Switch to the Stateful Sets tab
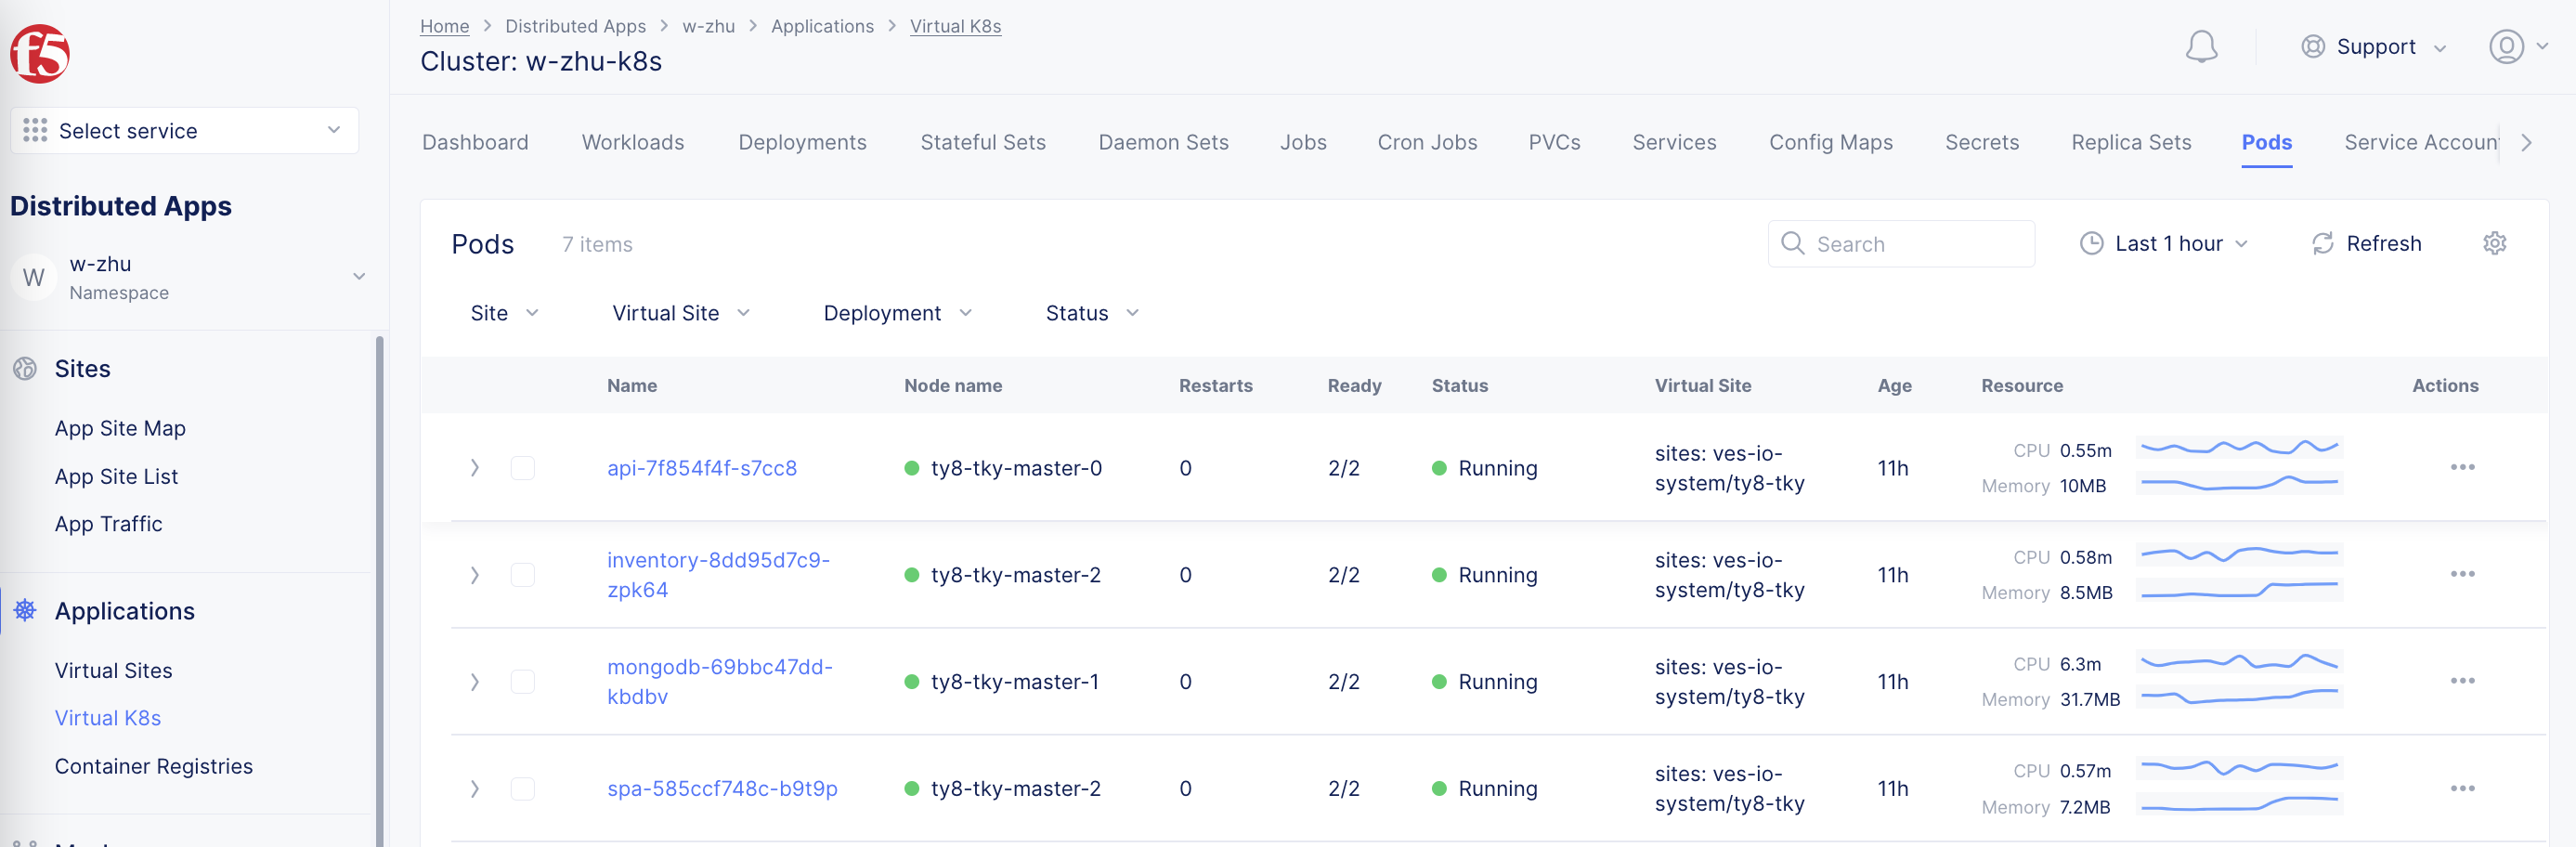Screen dimensions: 2576x847 983,142
